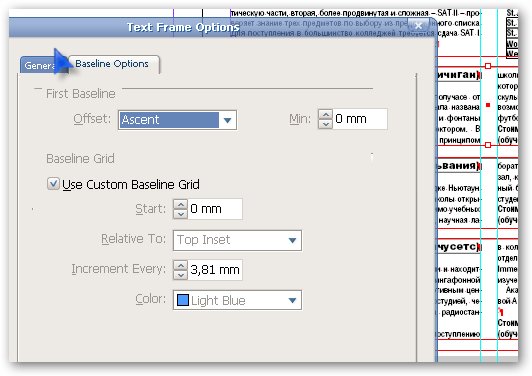Image resolution: width=532 pixels, height=376 pixels.
Task: Close the Text Frame Options dialog
Action: point(419,25)
